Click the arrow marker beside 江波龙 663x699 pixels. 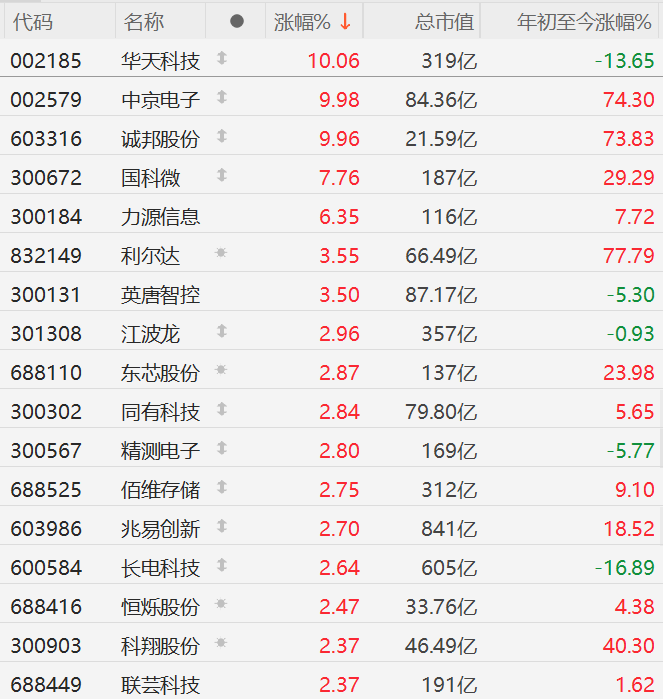[x=222, y=331]
